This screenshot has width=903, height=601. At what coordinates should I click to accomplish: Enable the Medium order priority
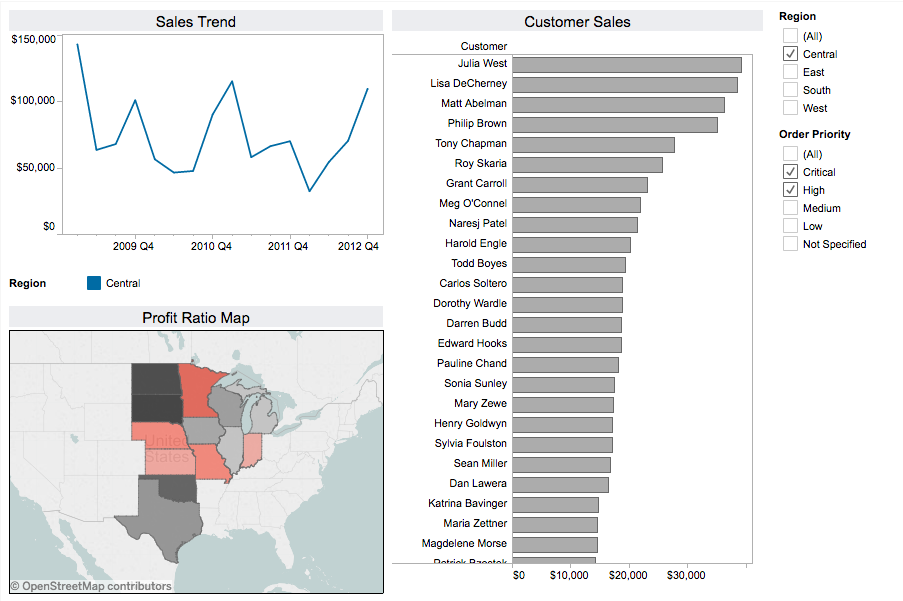(789, 207)
